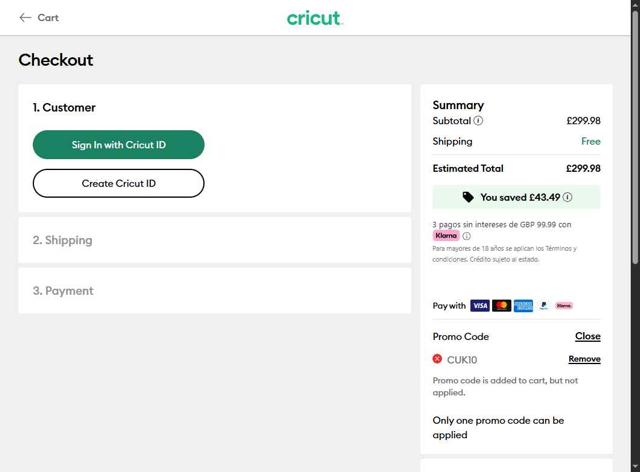The image size is (640, 472).
Task: Sign In with Cricut ID
Action: point(118,145)
